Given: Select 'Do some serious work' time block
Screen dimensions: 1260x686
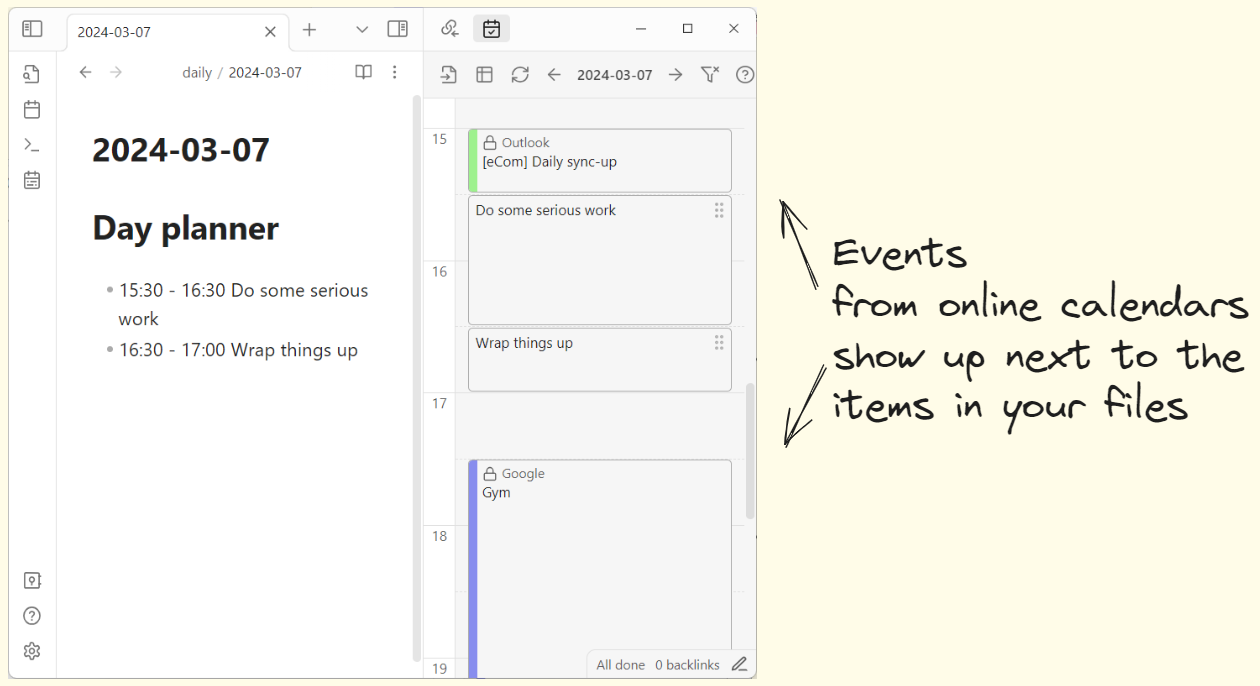Looking at the screenshot, I should pos(600,260).
